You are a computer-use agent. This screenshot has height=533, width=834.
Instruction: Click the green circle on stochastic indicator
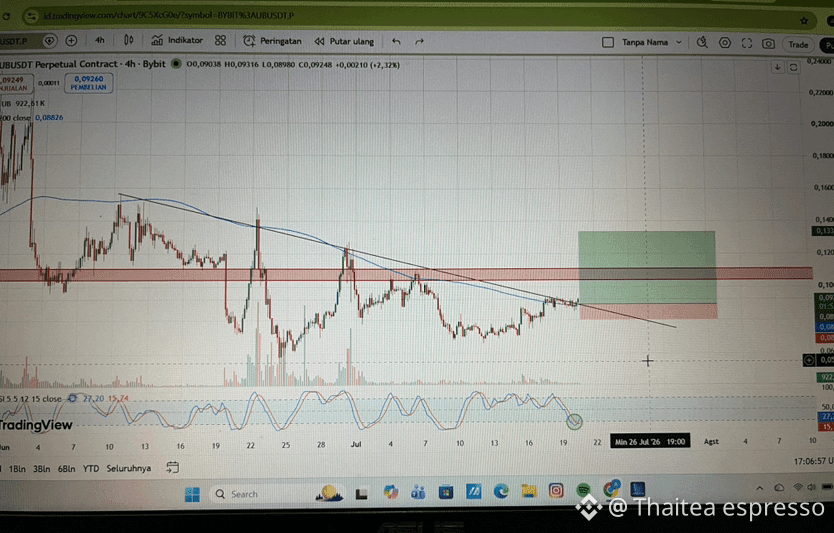tap(574, 421)
